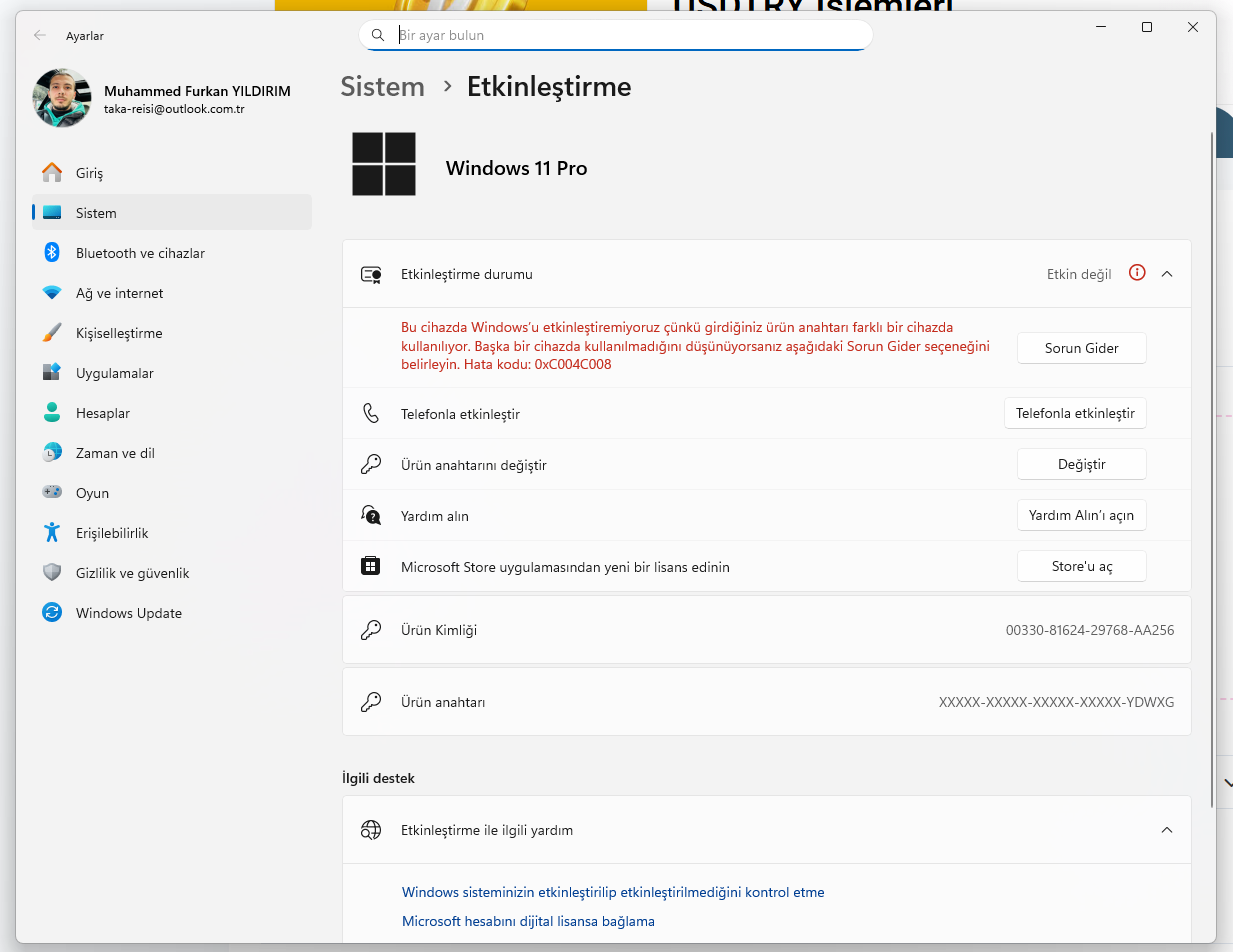The height and width of the screenshot is (952, 1233).
Task: Open 'Microsoft hesabını dijital lisansa bağlama' link
Action: [x=528, y=921]
